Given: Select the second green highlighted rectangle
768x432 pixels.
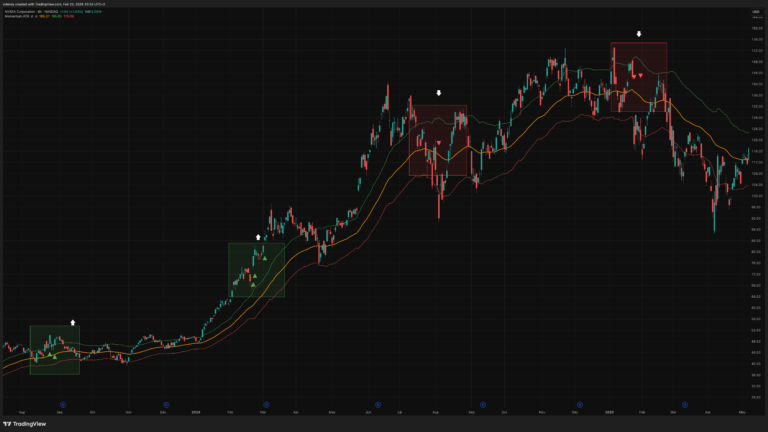Looking at the screenshot, I should (x=256, y=269).
